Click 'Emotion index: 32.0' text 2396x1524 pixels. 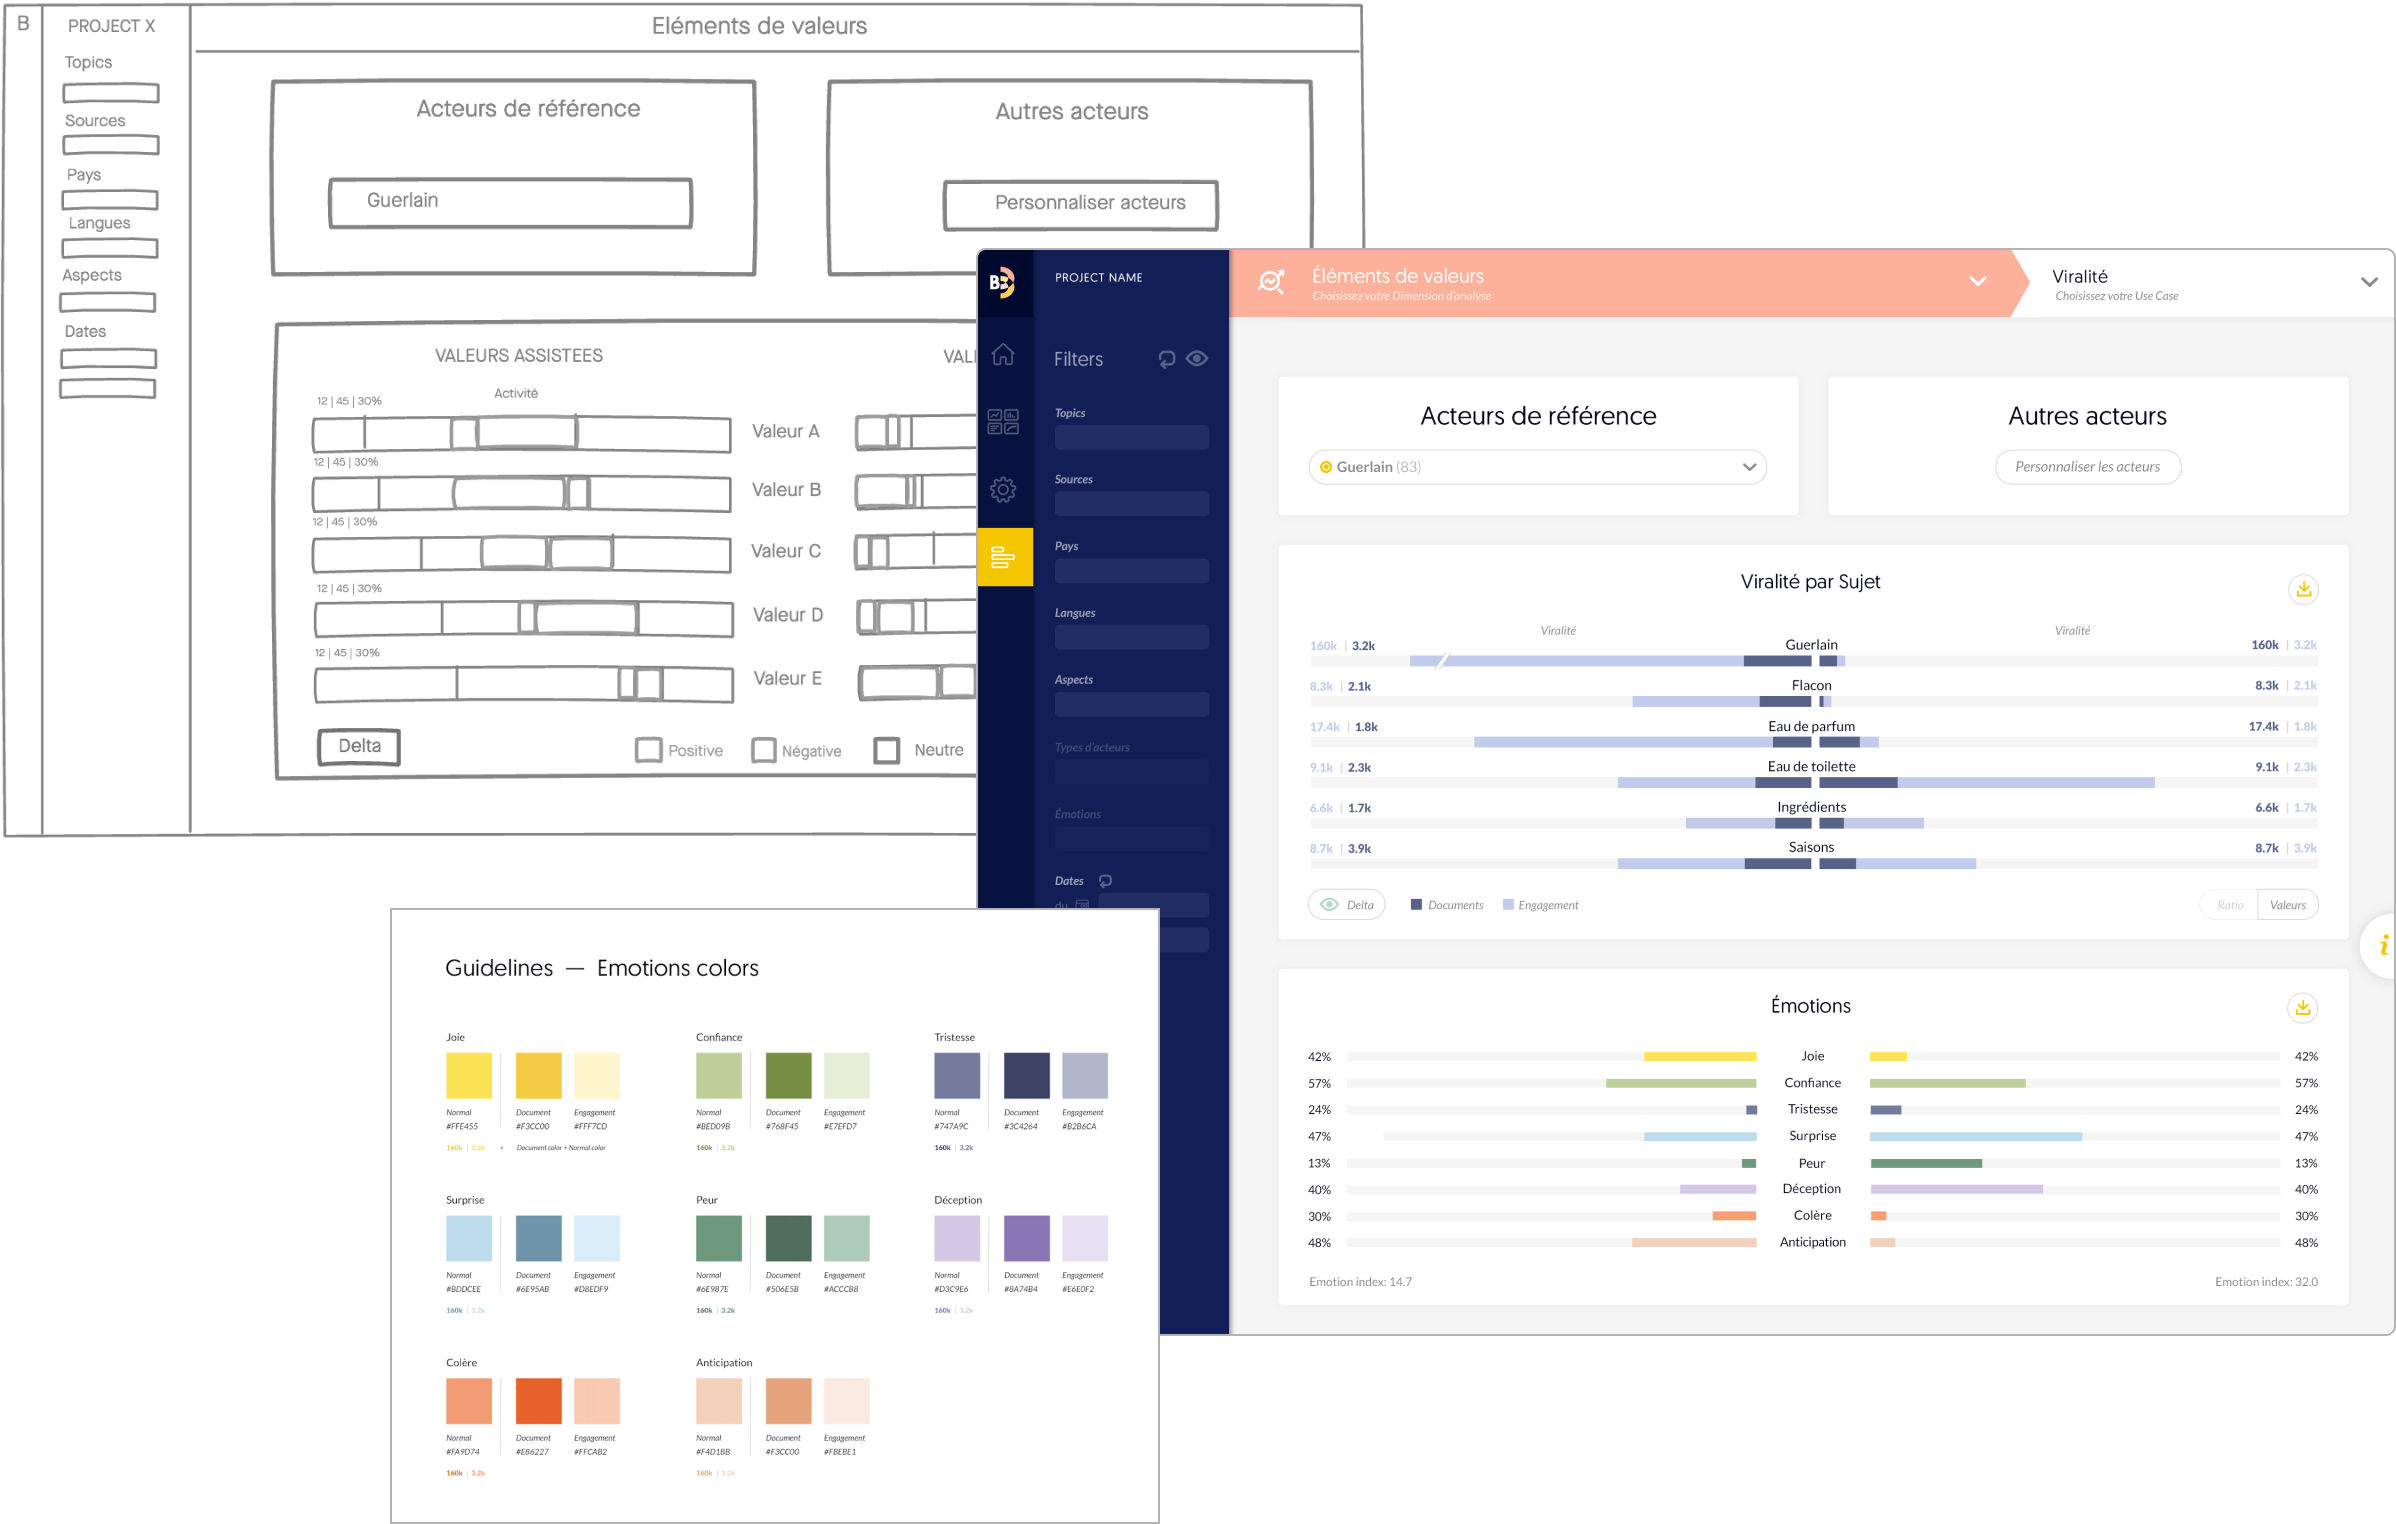point(2265,1282)
